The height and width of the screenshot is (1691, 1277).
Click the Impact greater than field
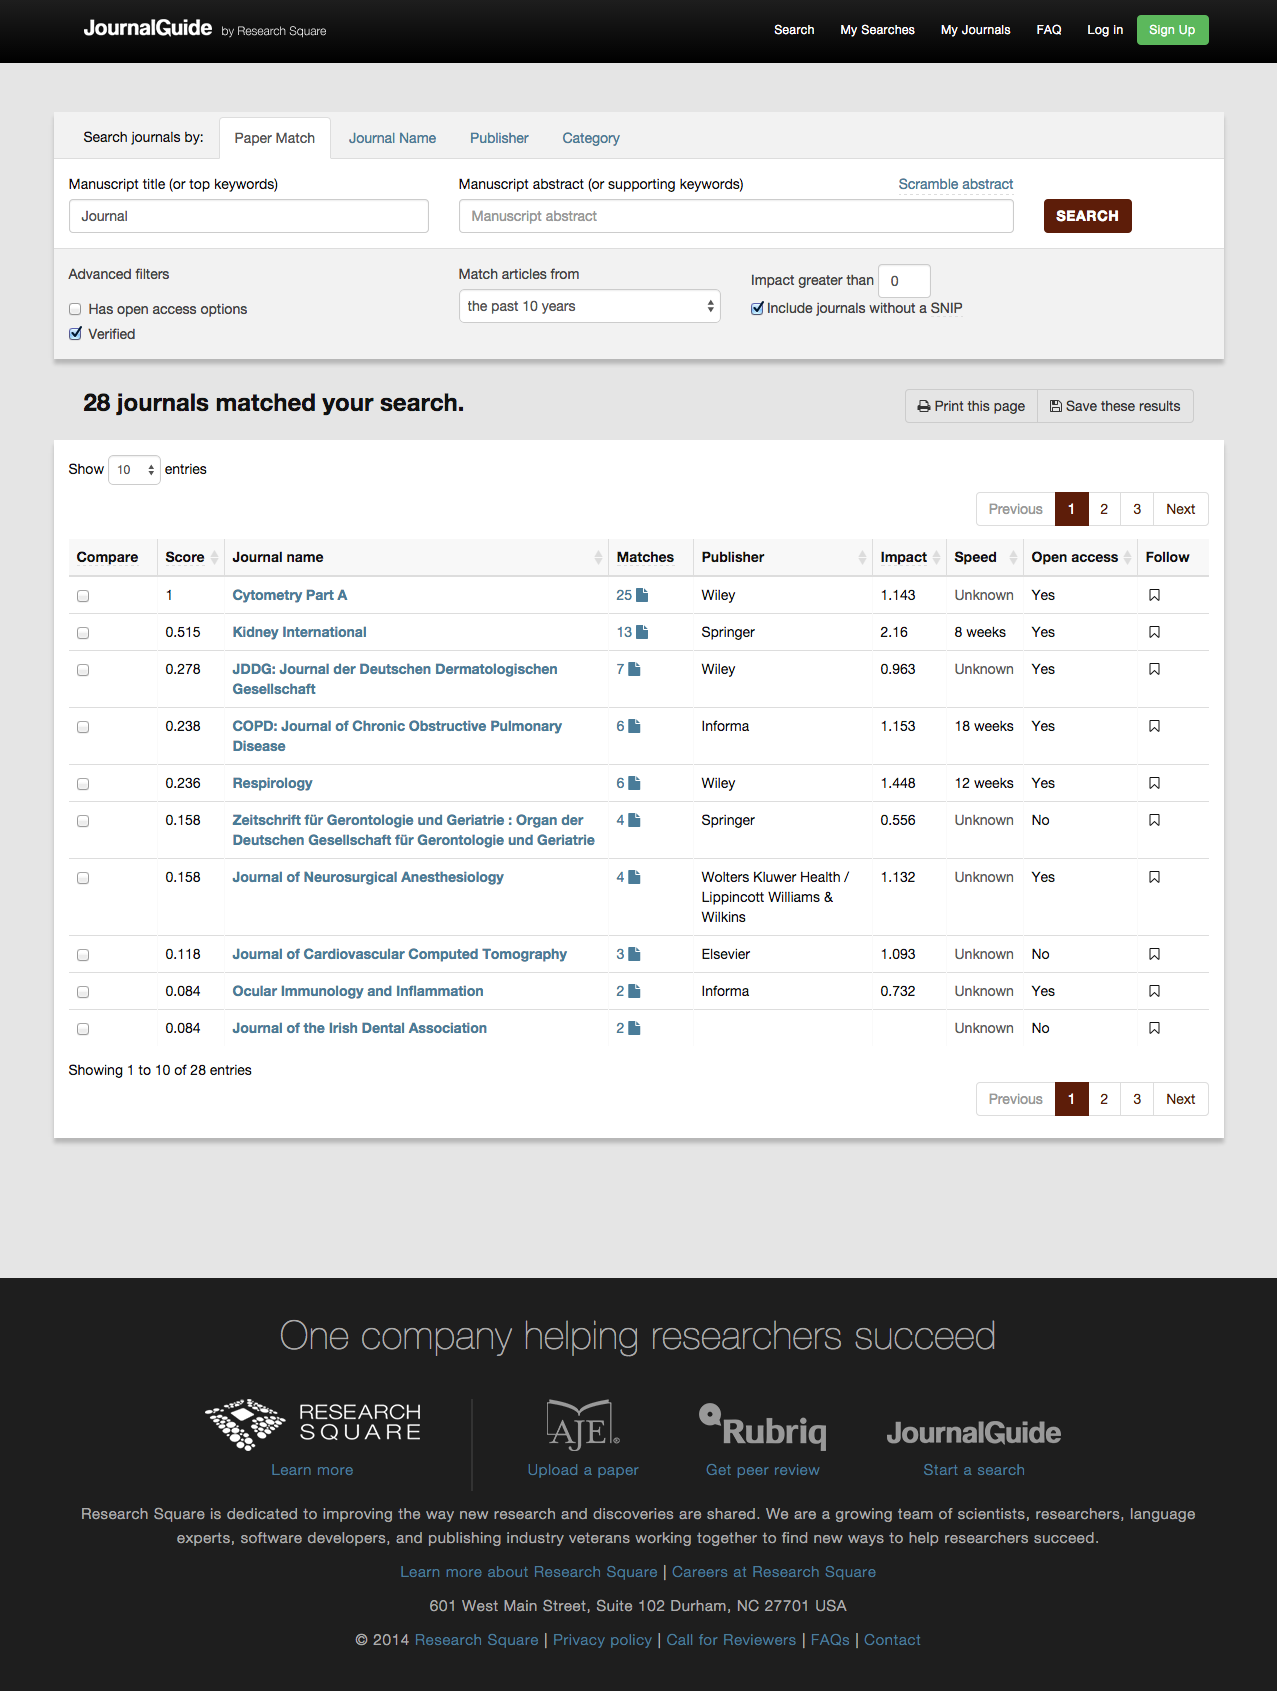point(904,281)
